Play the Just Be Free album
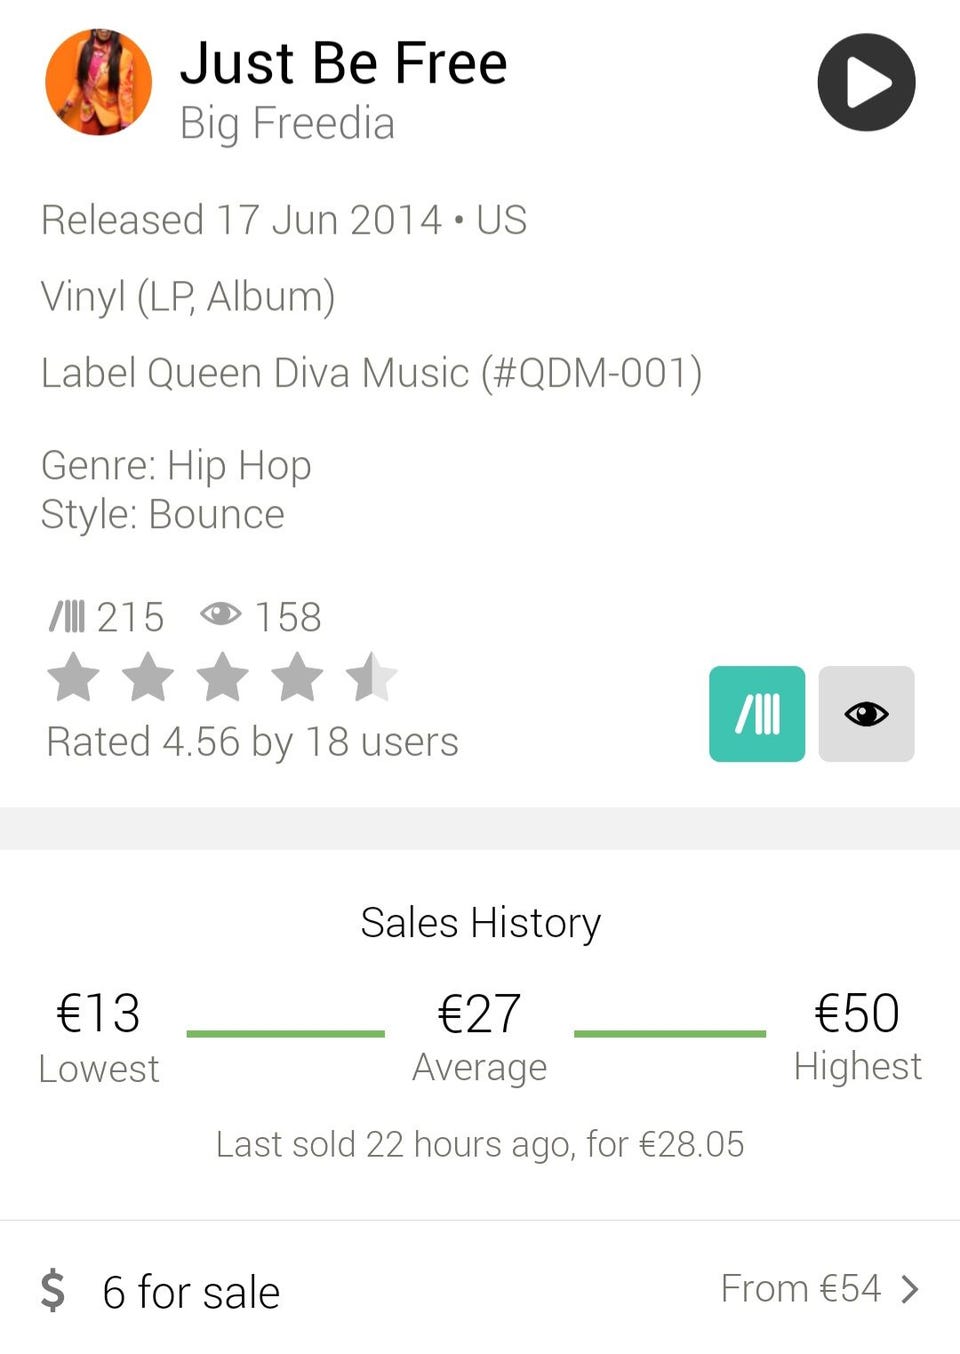The height and width of the screenshot is (1354, 960). tap(866, 82)
